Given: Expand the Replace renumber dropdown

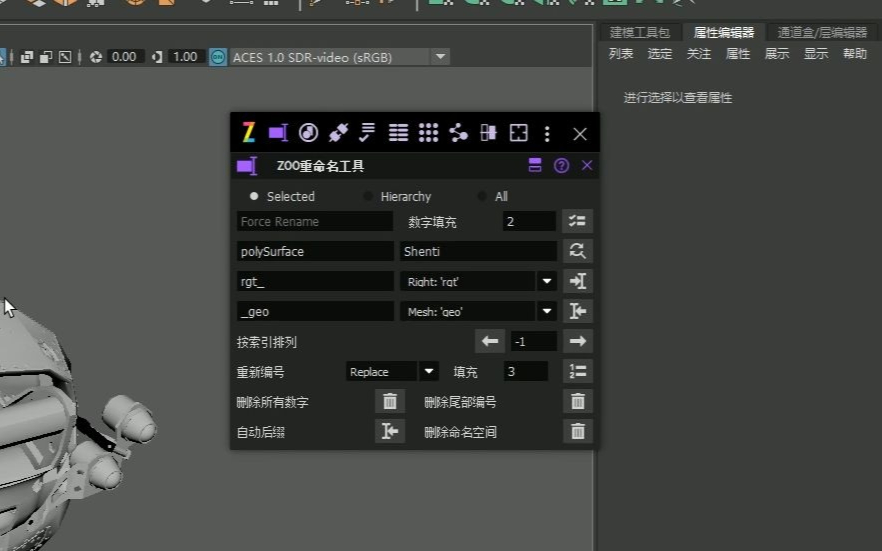Looking at the screenshot, I should [429, 371].
